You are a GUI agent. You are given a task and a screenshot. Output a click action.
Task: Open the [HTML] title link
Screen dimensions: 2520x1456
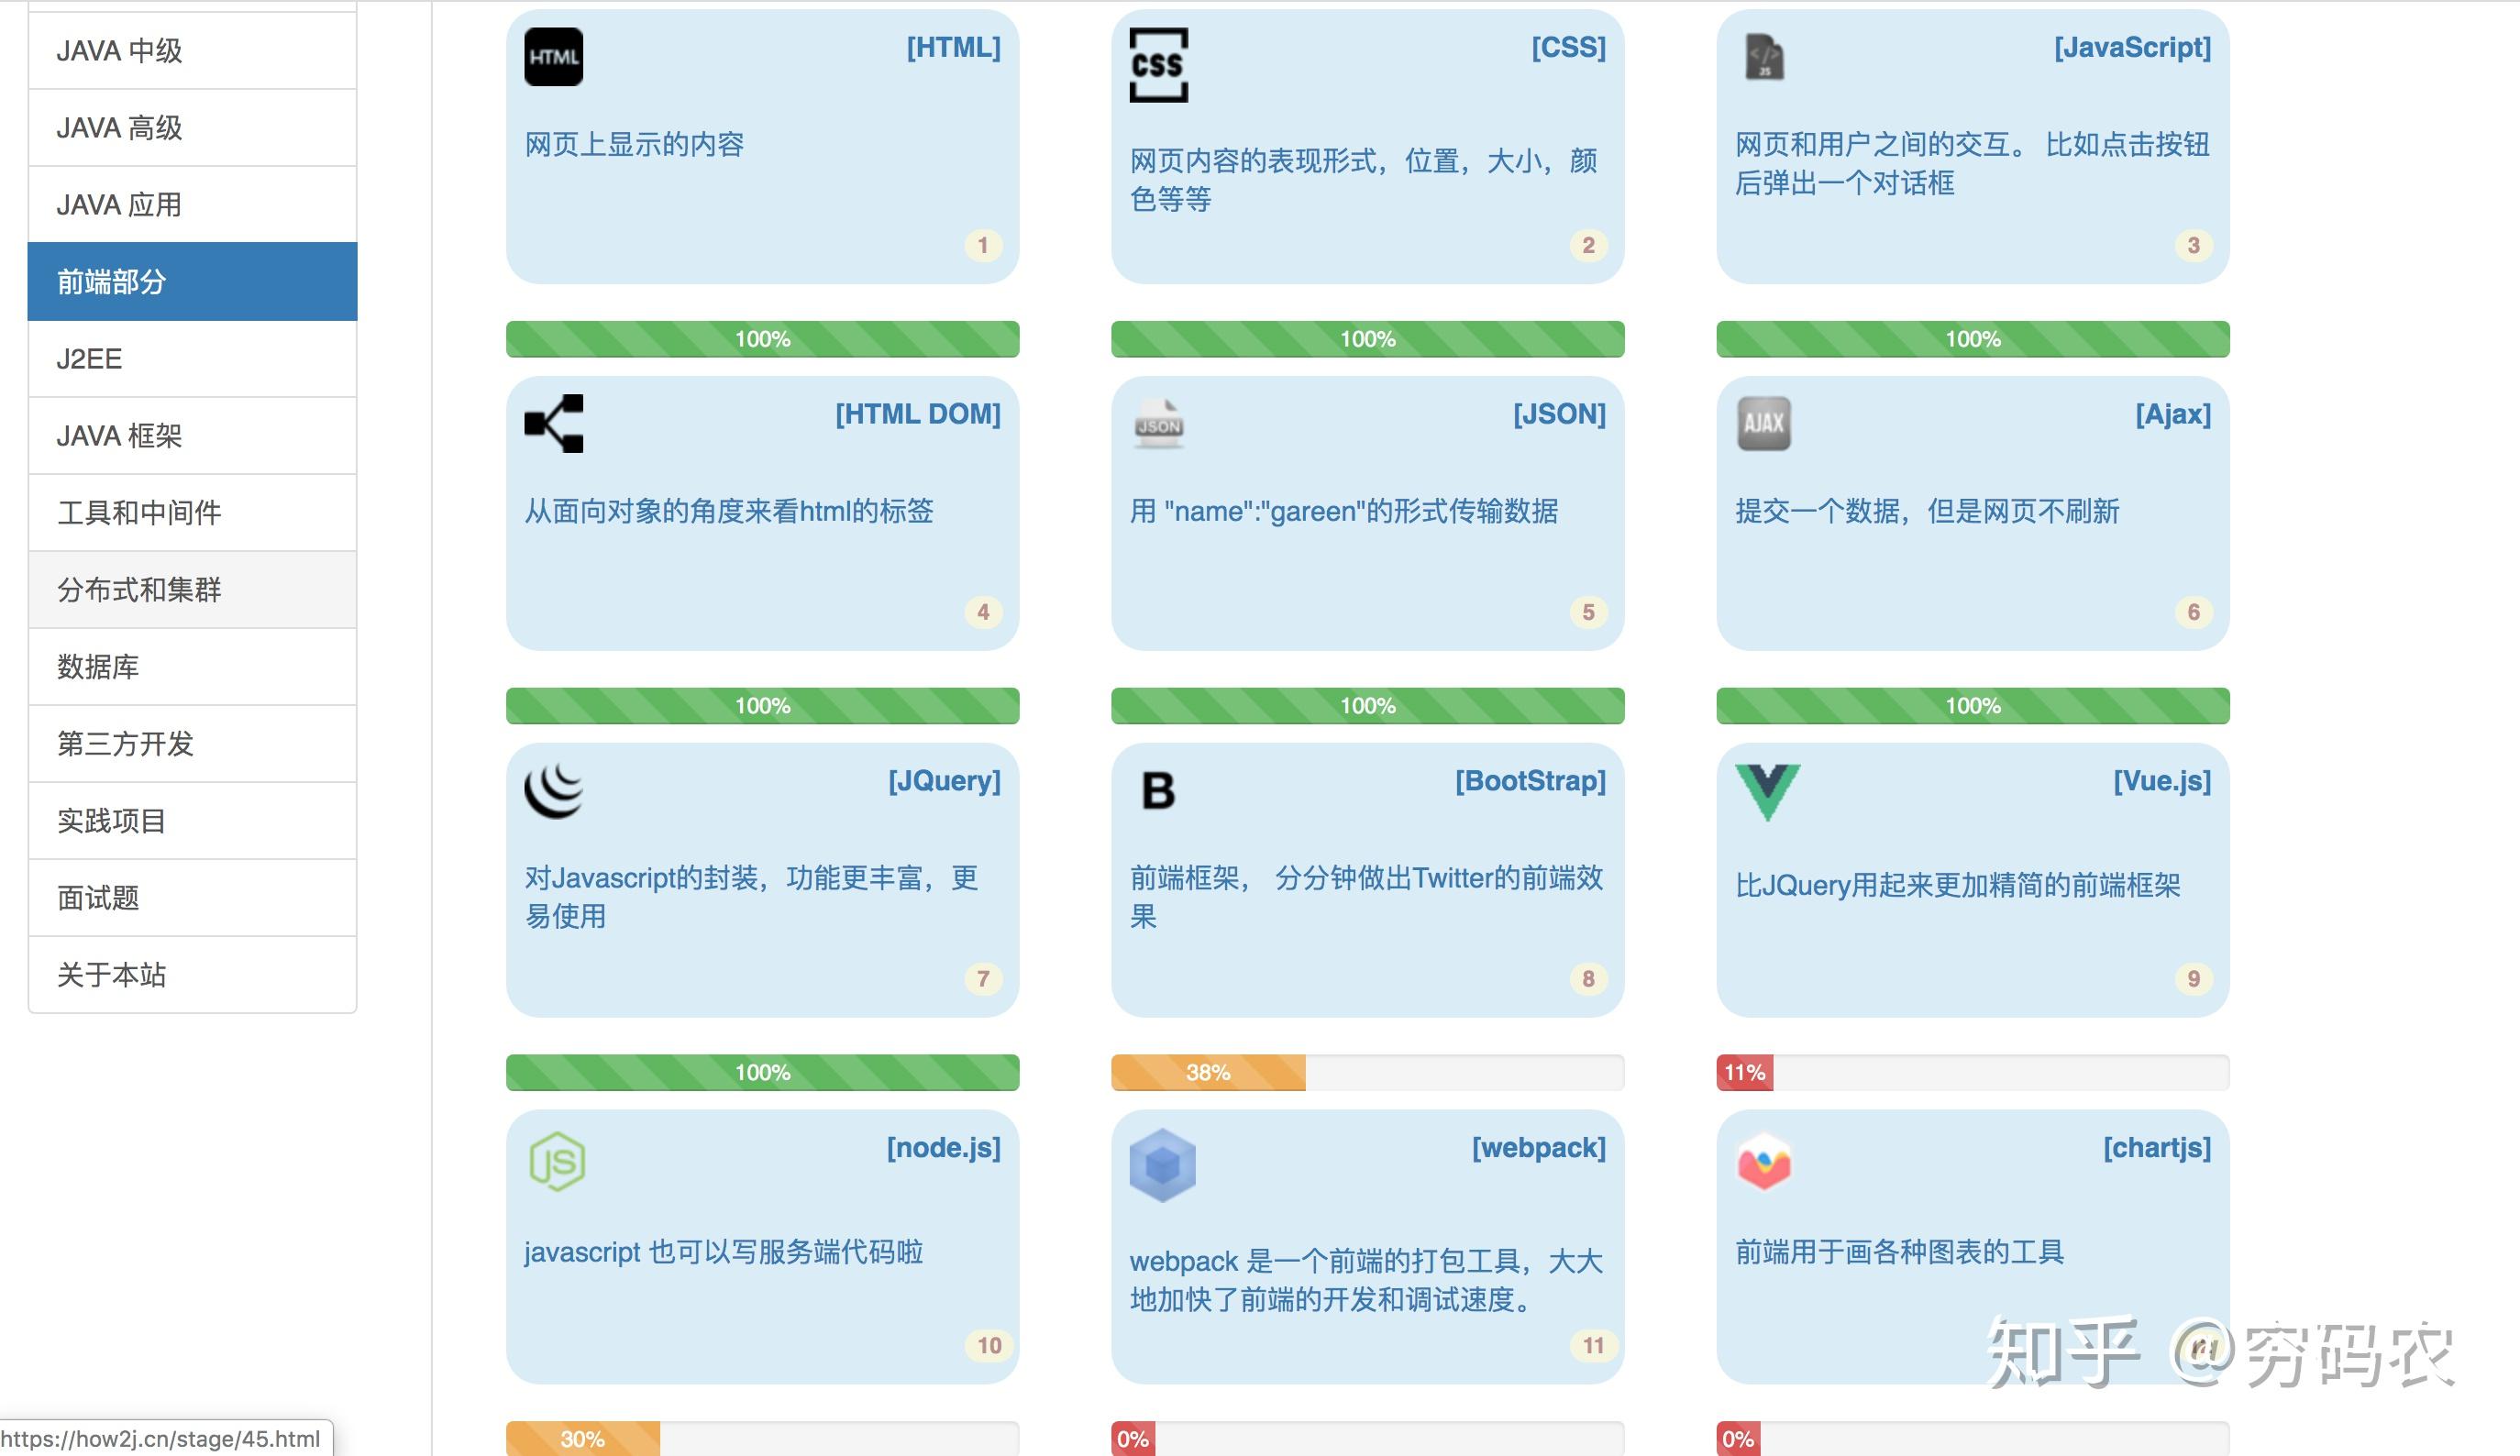click(953, 47)
